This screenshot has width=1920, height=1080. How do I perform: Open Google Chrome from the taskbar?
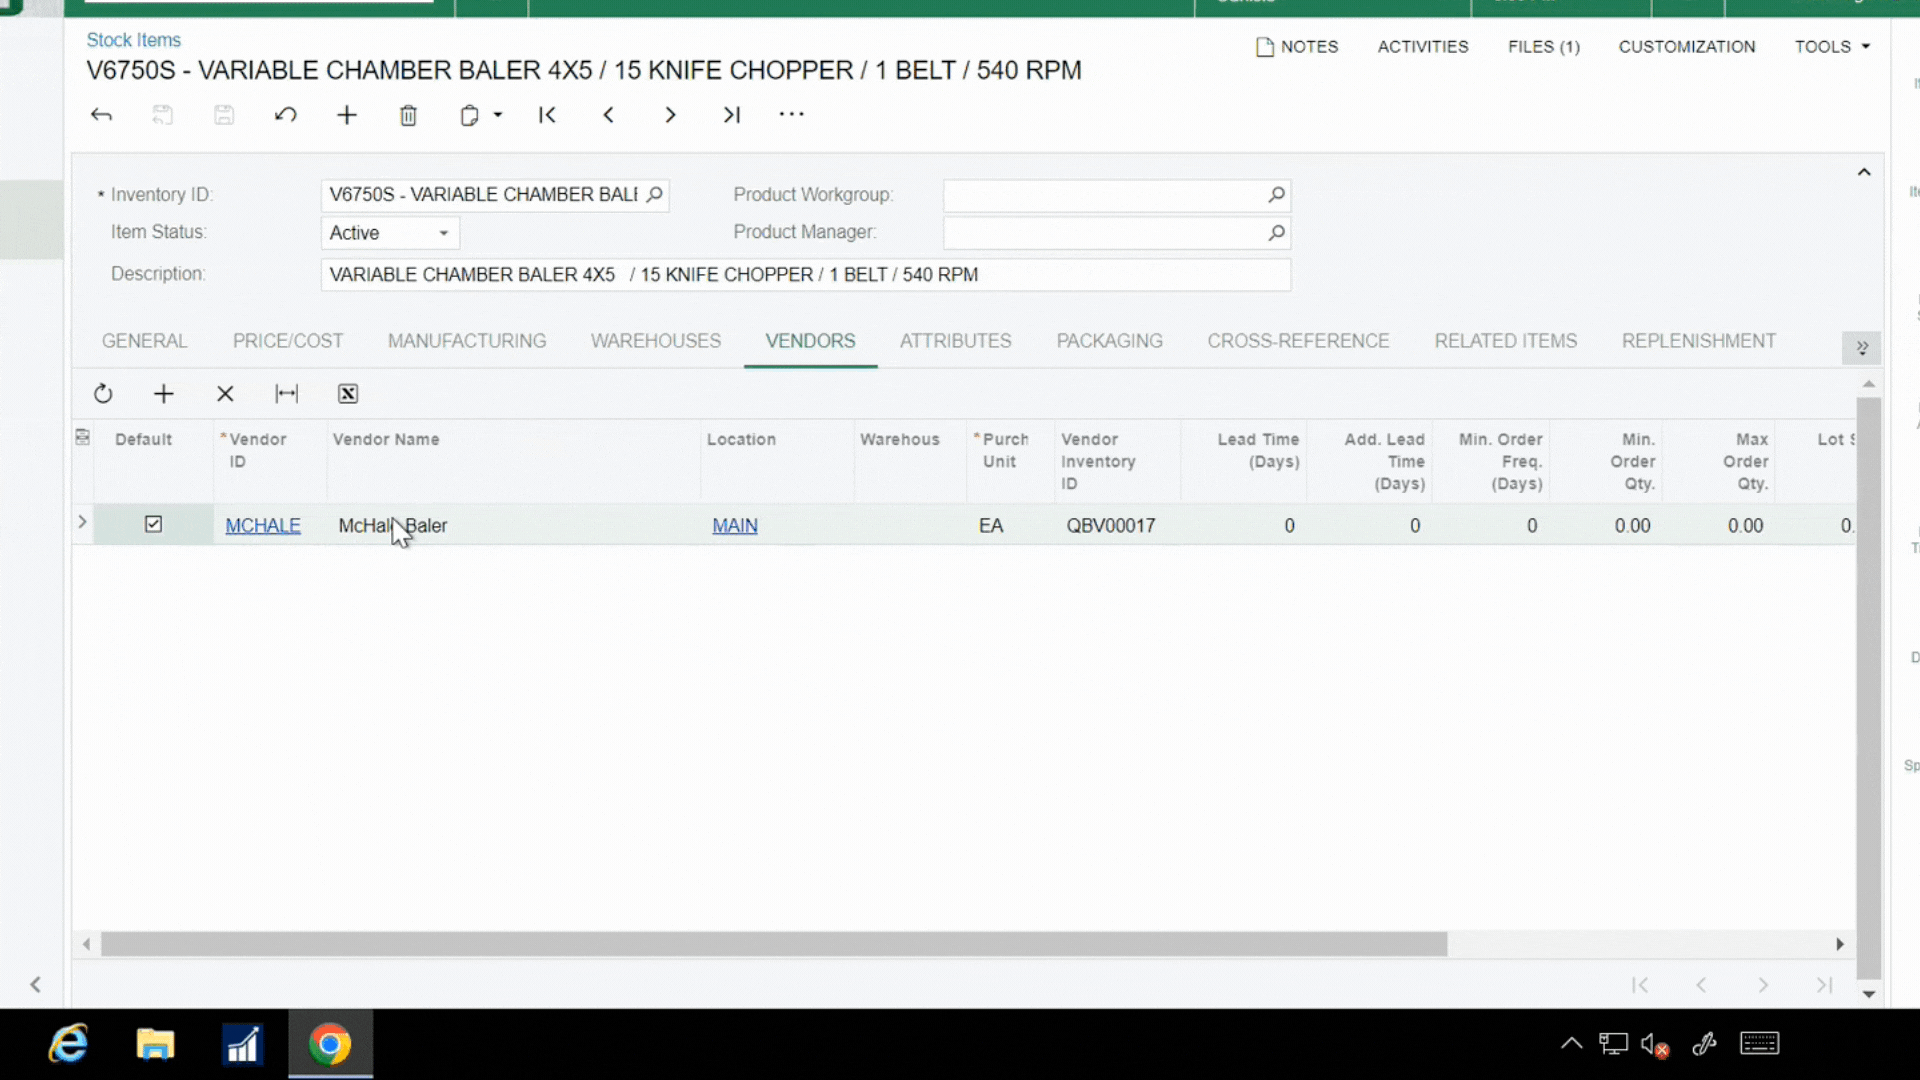pyautogui.click(x=330, y=1044)
